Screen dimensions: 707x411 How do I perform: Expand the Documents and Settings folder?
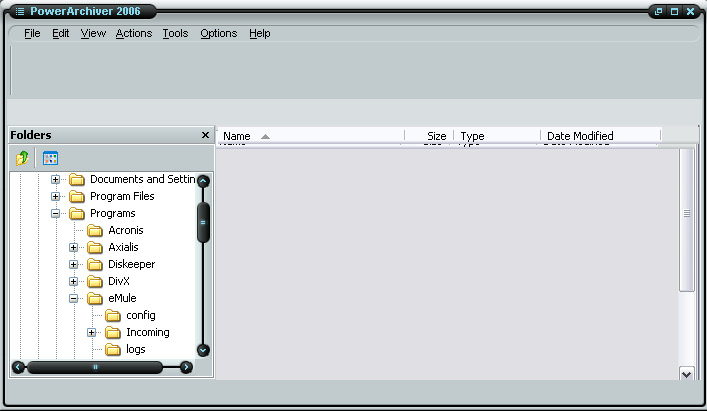[55, 179]
